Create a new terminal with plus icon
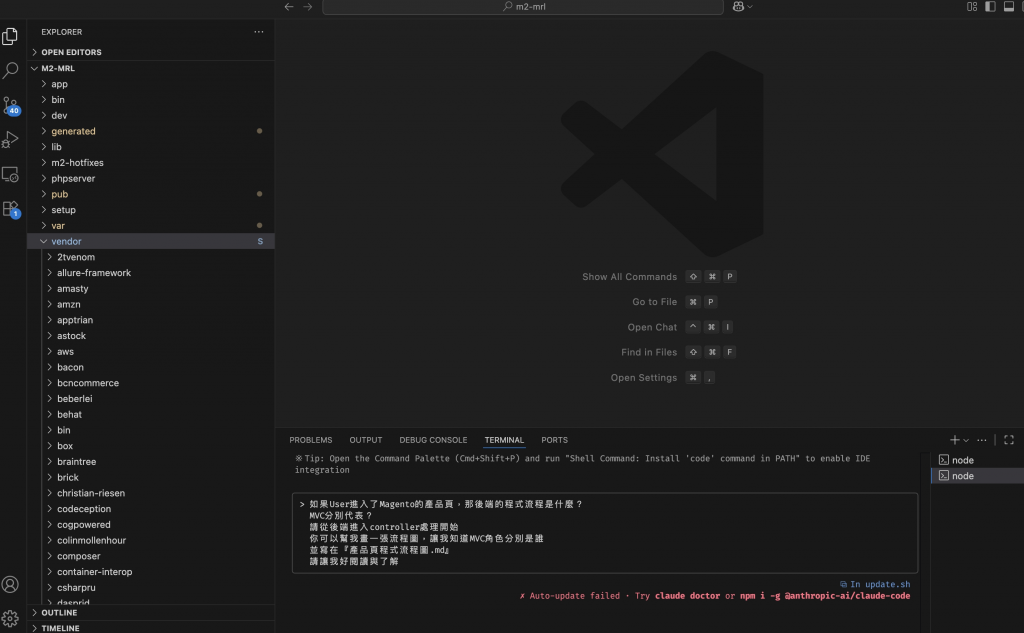Viewport: 1024px width, 633px height. 955,440
